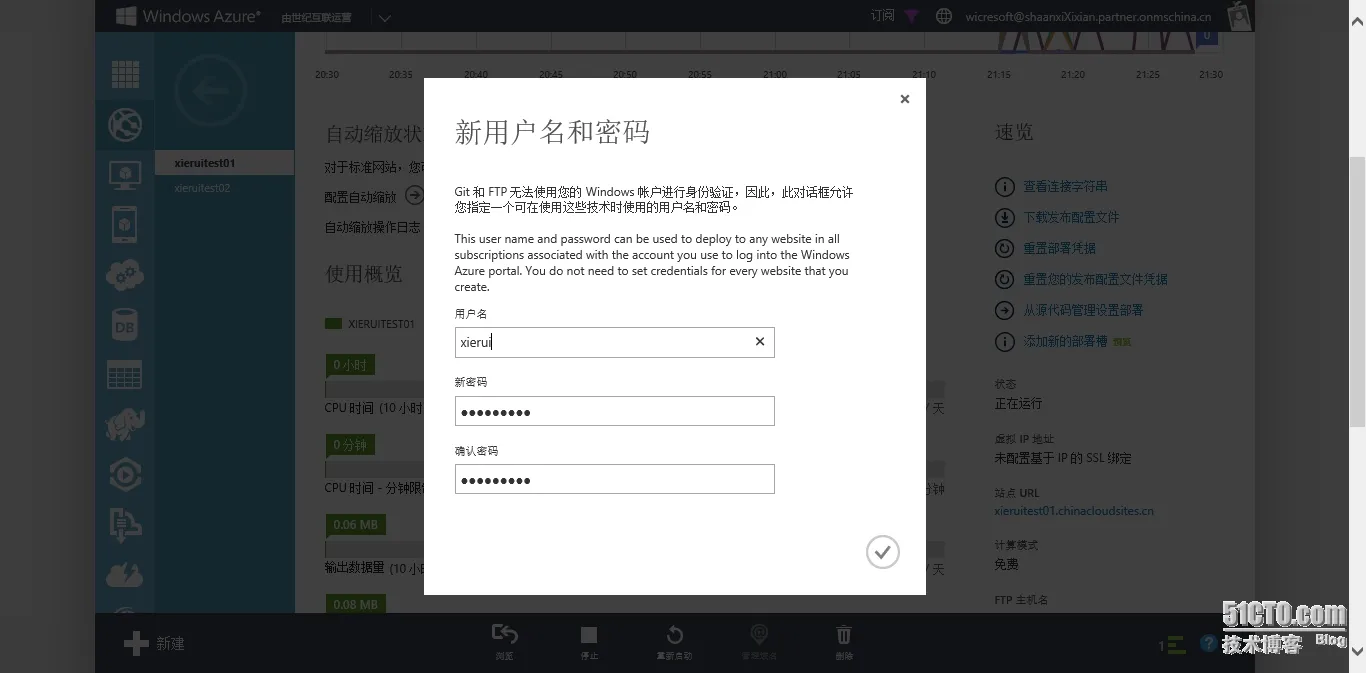Open 从源代码管理设置部署 link
The image size is (1366, 673).
[x=1083, y=310]
